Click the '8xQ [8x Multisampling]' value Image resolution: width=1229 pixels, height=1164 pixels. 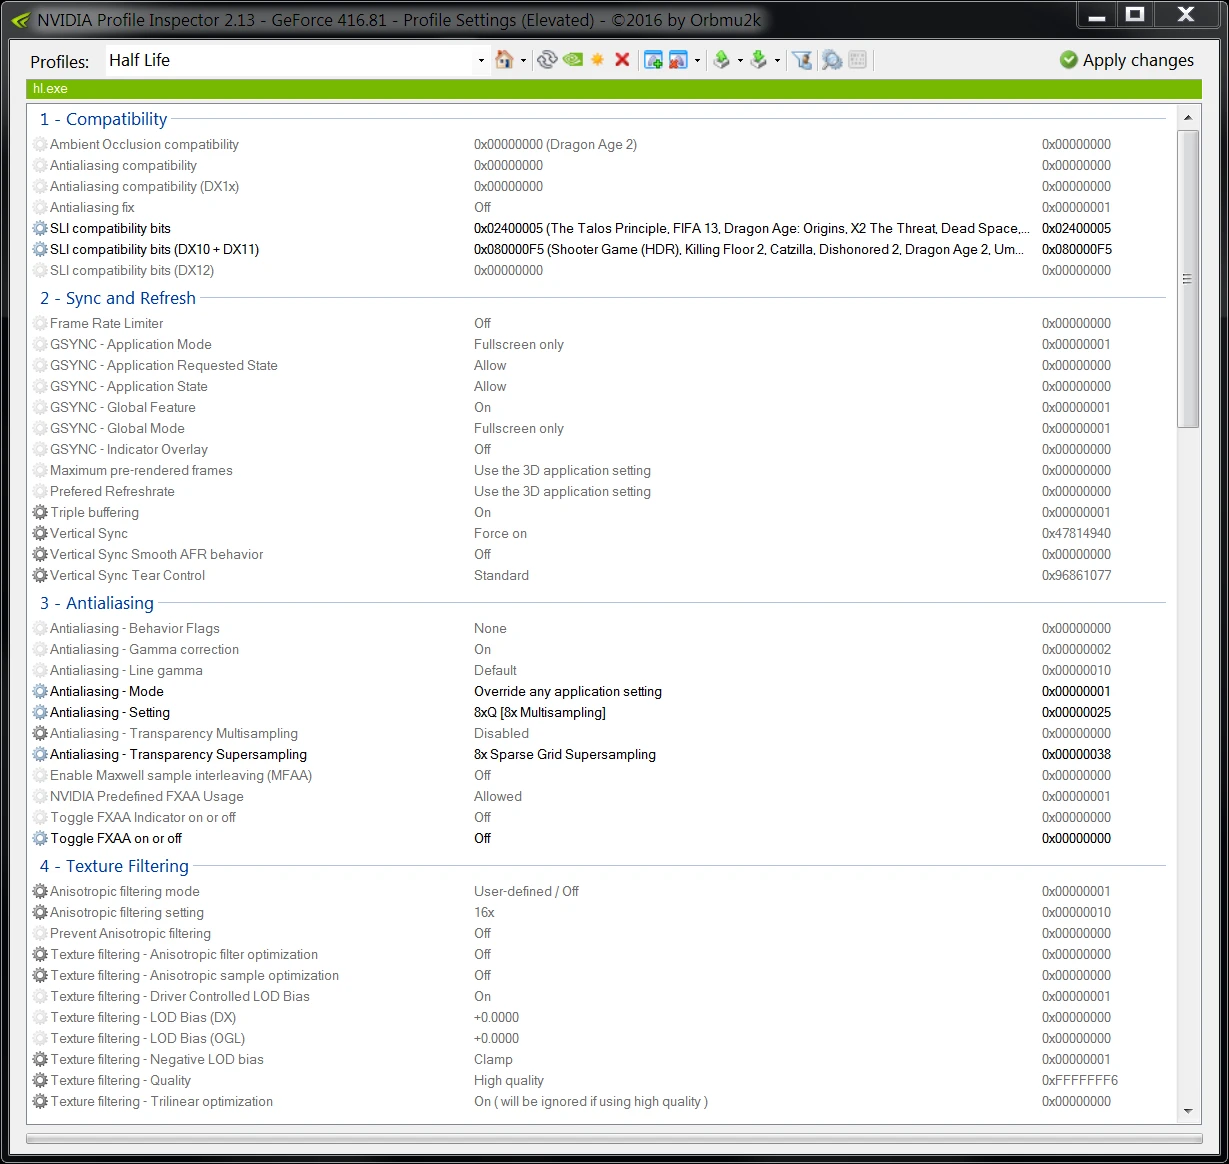(540, 712)
